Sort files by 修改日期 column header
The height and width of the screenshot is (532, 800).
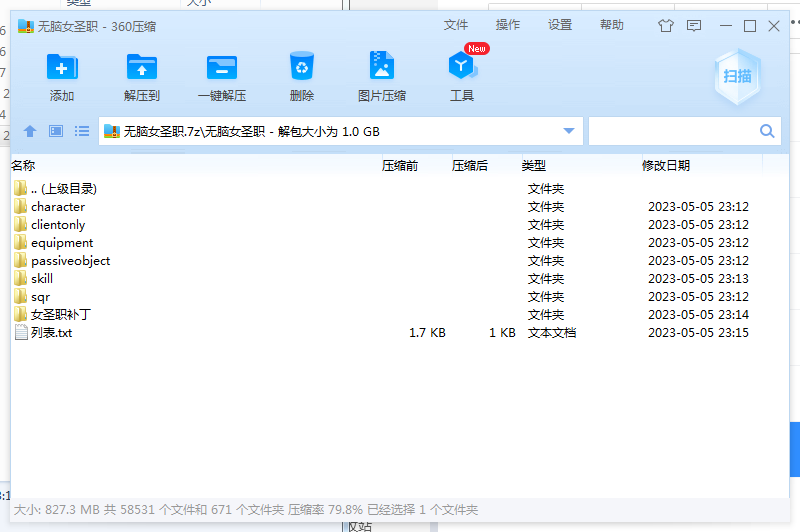666,166
